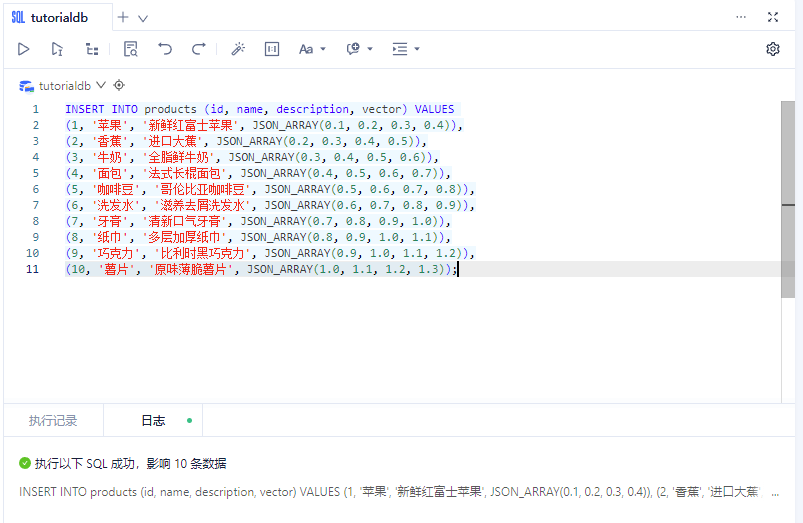Click line number 1 in the gutter
The width and height of the screenshot is (803, 523).
click(x=35, y=109)
